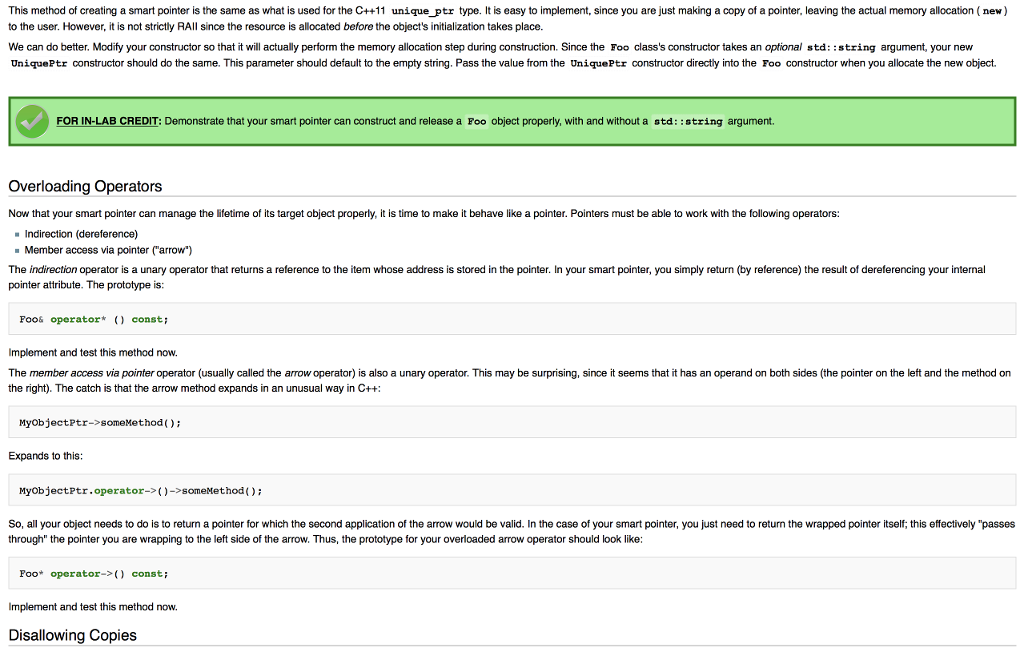Click the FOR IN-LAB CREDIT underlined label
Screen dimensions: 1024x652
pos(109,121)
